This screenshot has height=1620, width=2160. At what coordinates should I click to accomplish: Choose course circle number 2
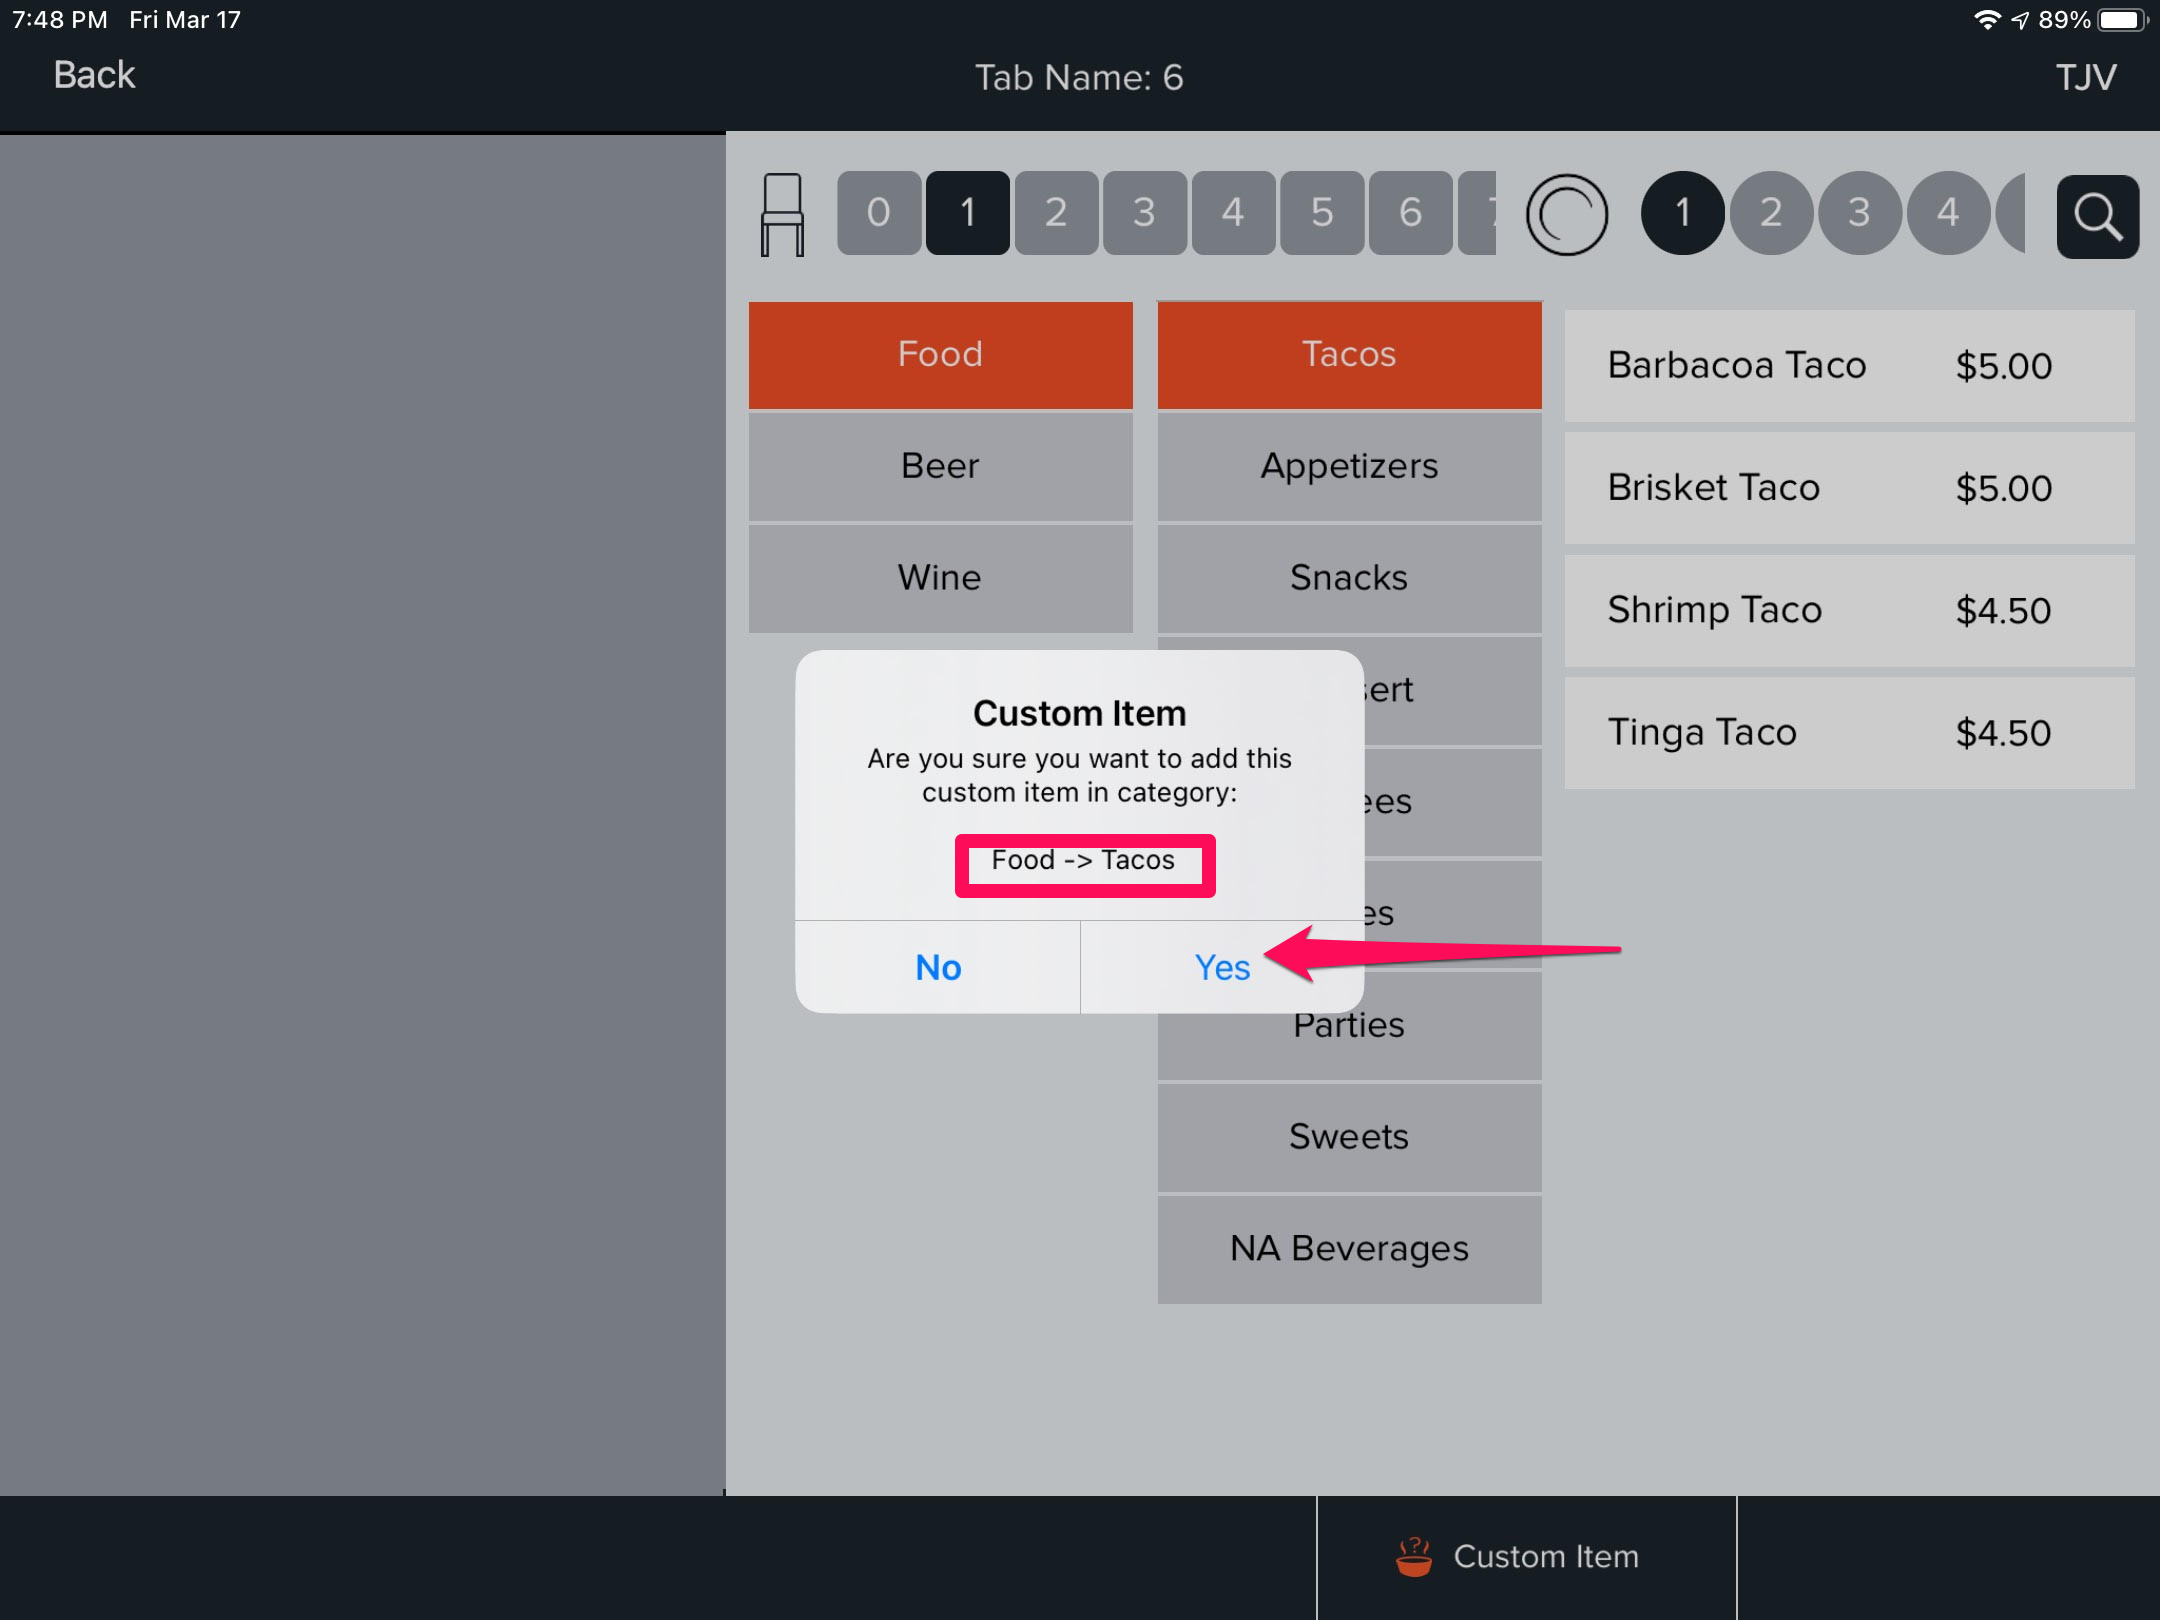[1771, 213]
